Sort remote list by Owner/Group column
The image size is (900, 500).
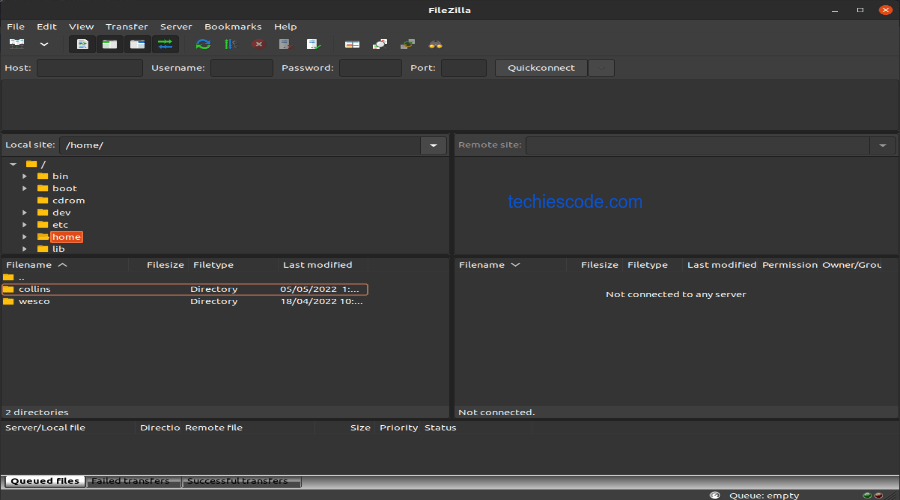pos(852,265)
